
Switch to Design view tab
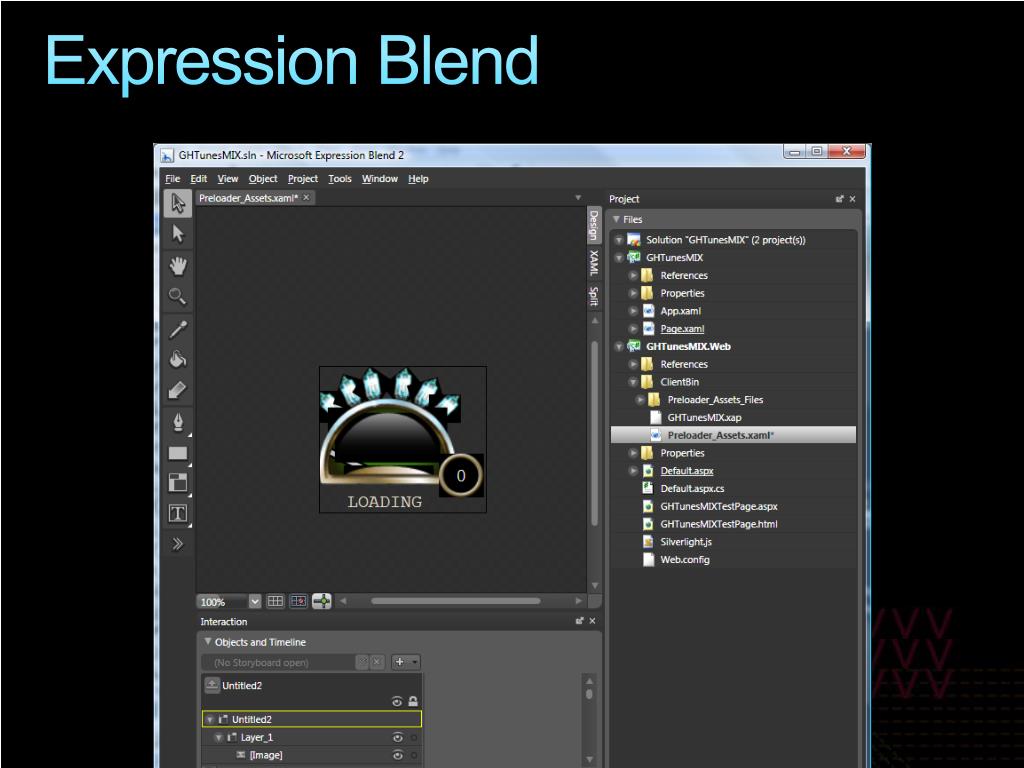point(593,225)
